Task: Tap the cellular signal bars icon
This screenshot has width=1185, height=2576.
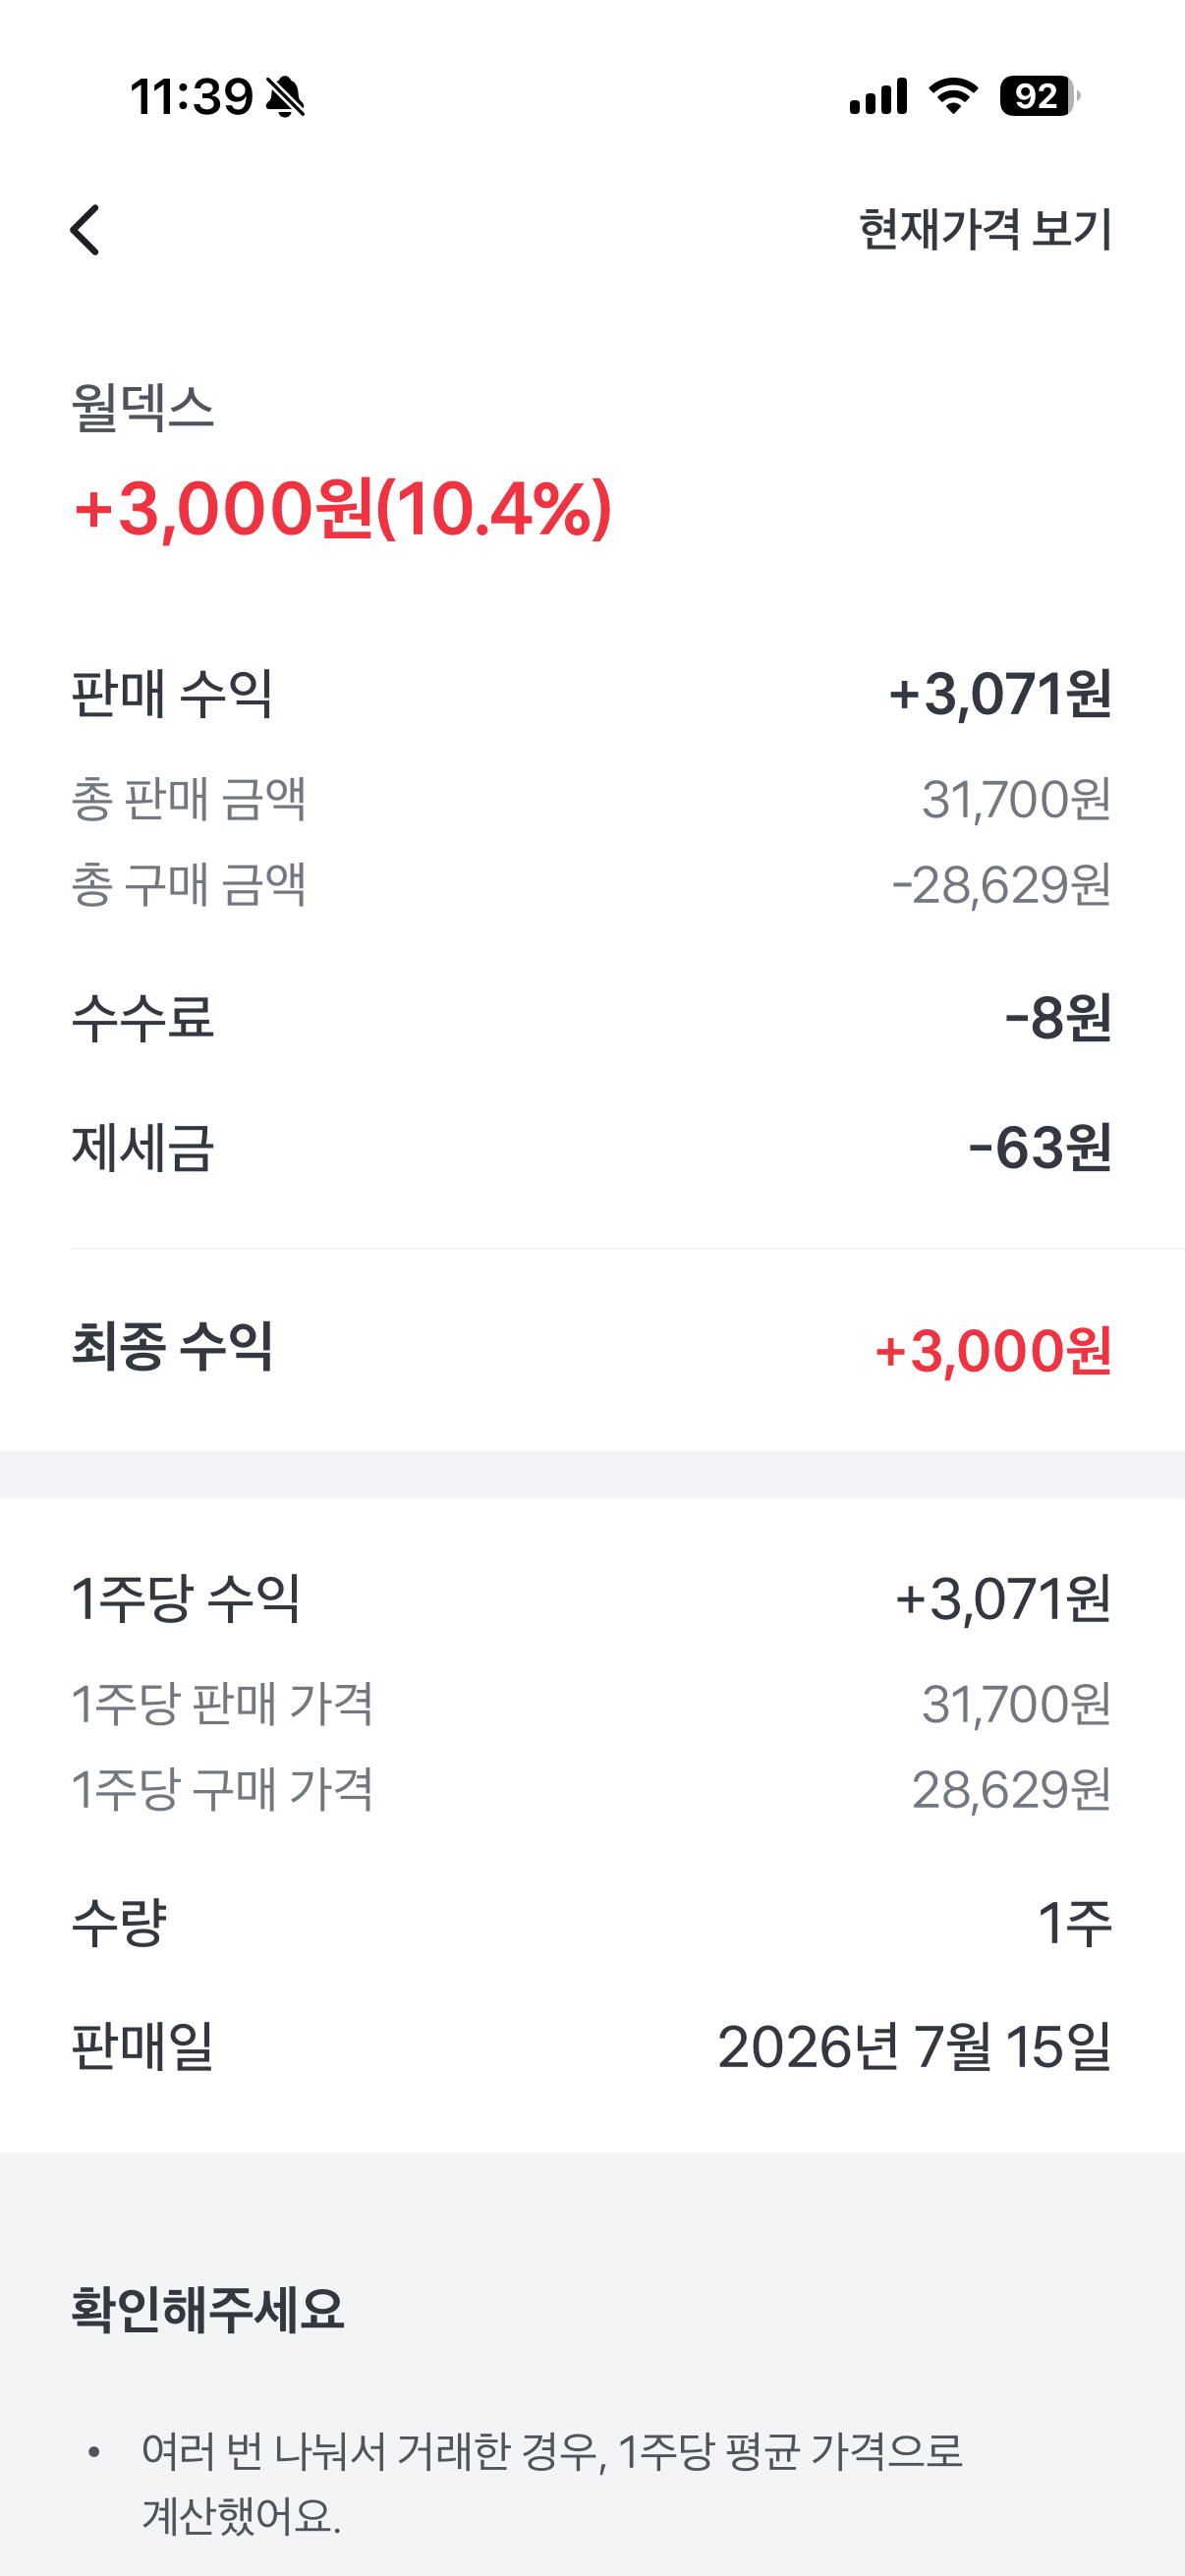Action: click(x=878, y=96)
